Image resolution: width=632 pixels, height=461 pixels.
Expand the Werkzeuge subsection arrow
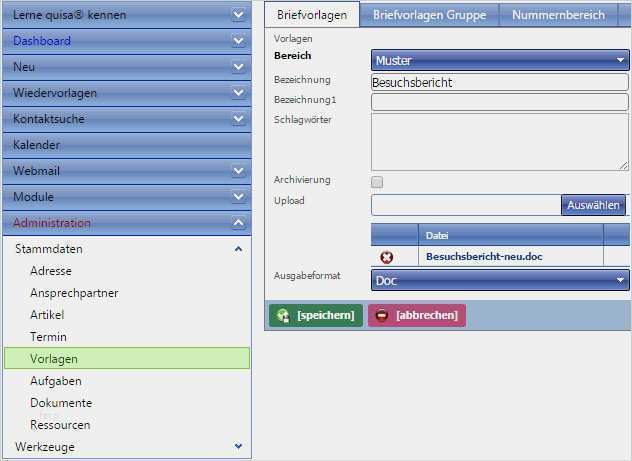pos(238,446)
